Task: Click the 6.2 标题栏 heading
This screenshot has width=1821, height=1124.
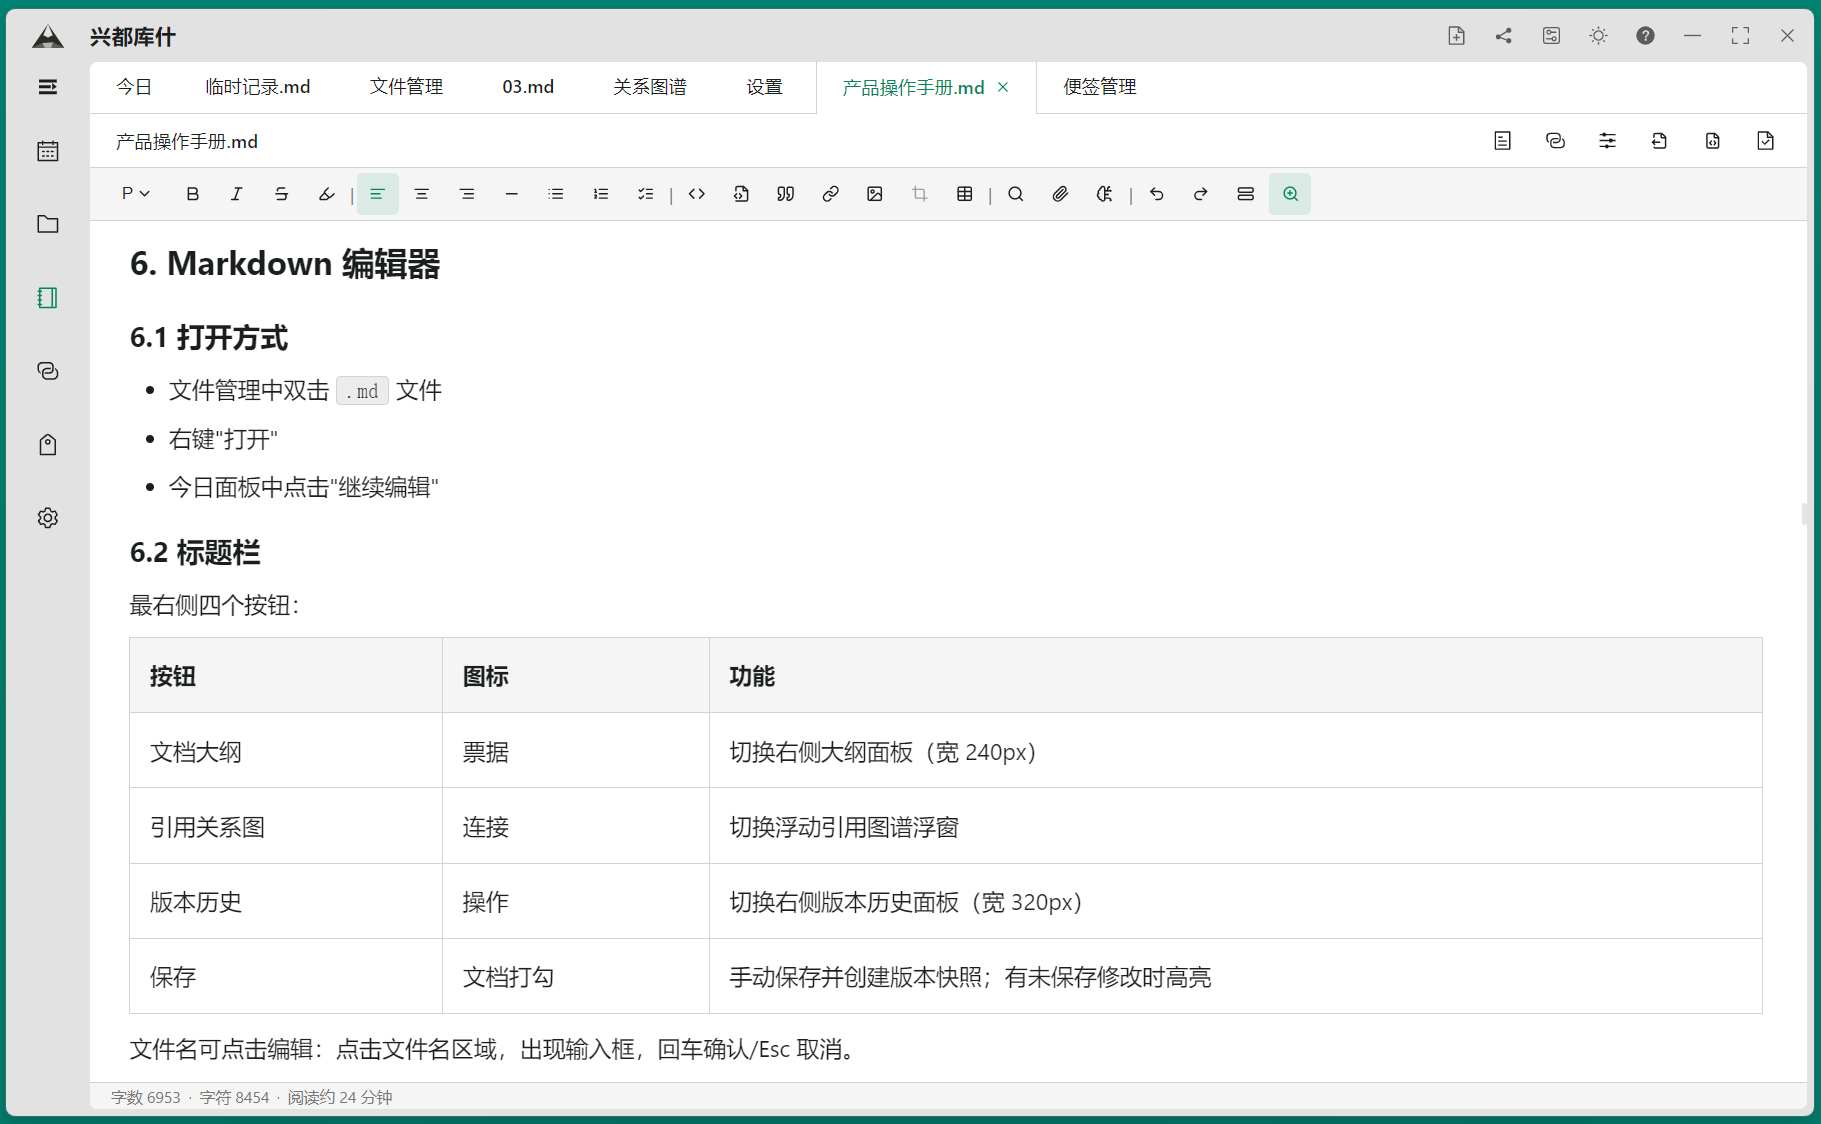Action: click(195, 552)
